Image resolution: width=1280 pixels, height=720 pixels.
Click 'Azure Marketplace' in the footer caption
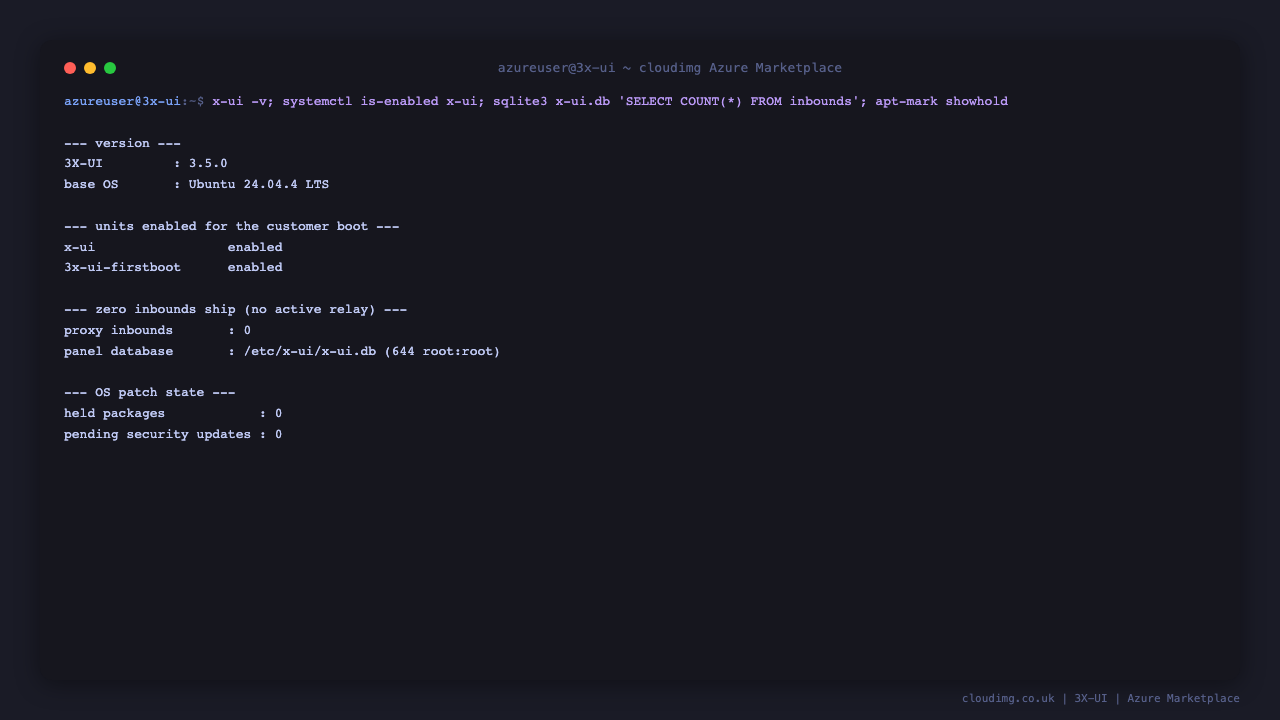[1183, 698]
